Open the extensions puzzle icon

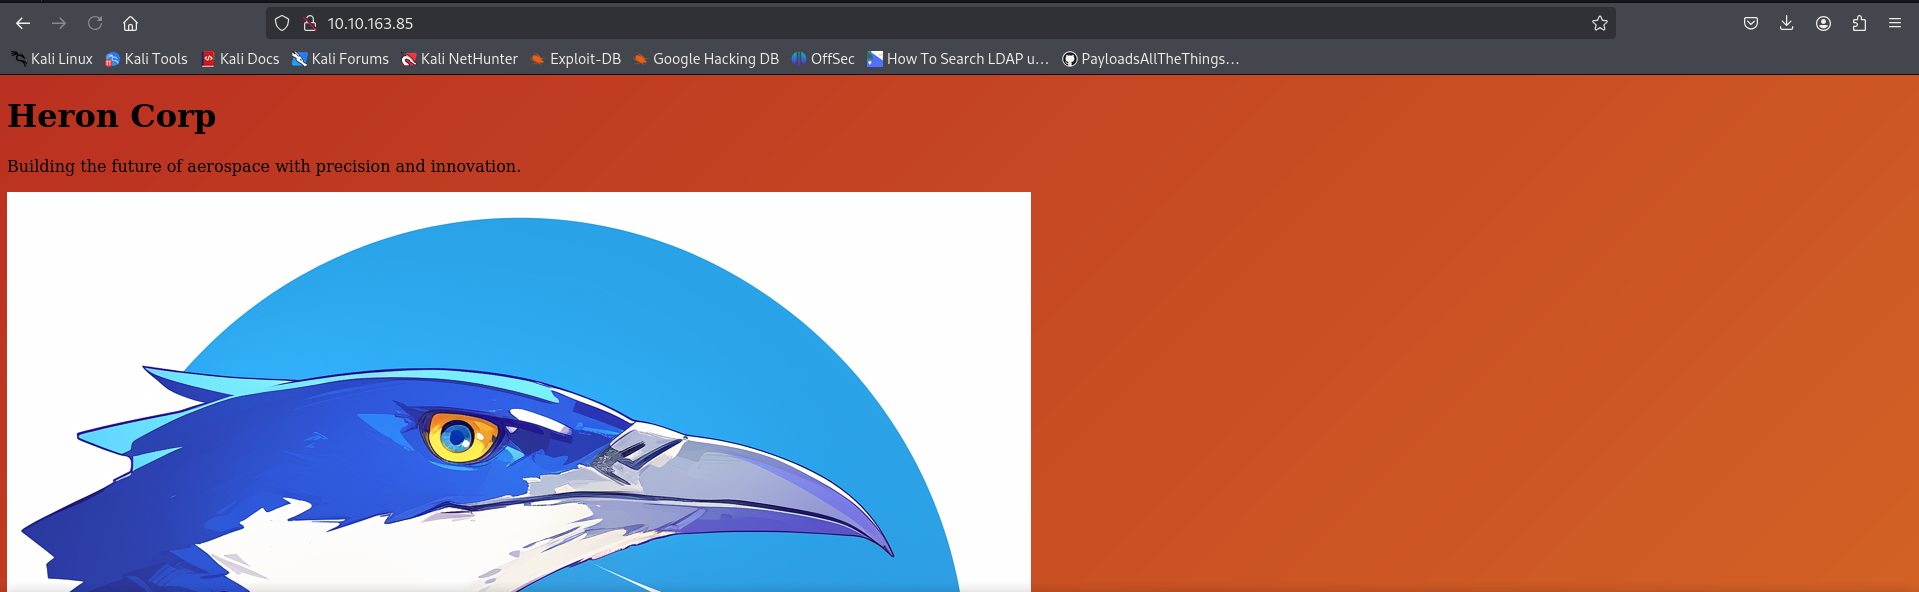tap(1859, 23)
